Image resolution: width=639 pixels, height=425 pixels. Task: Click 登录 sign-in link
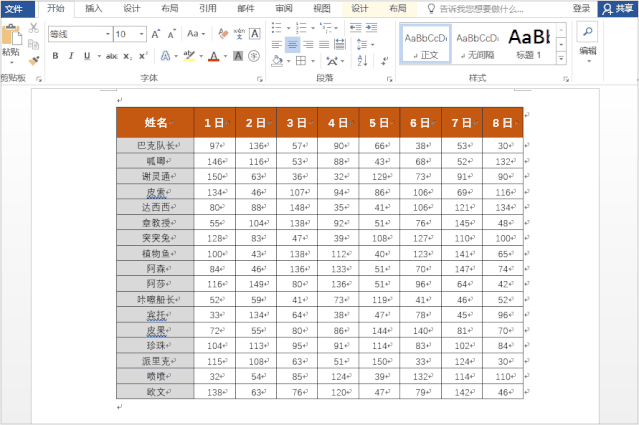pos(581,9)
